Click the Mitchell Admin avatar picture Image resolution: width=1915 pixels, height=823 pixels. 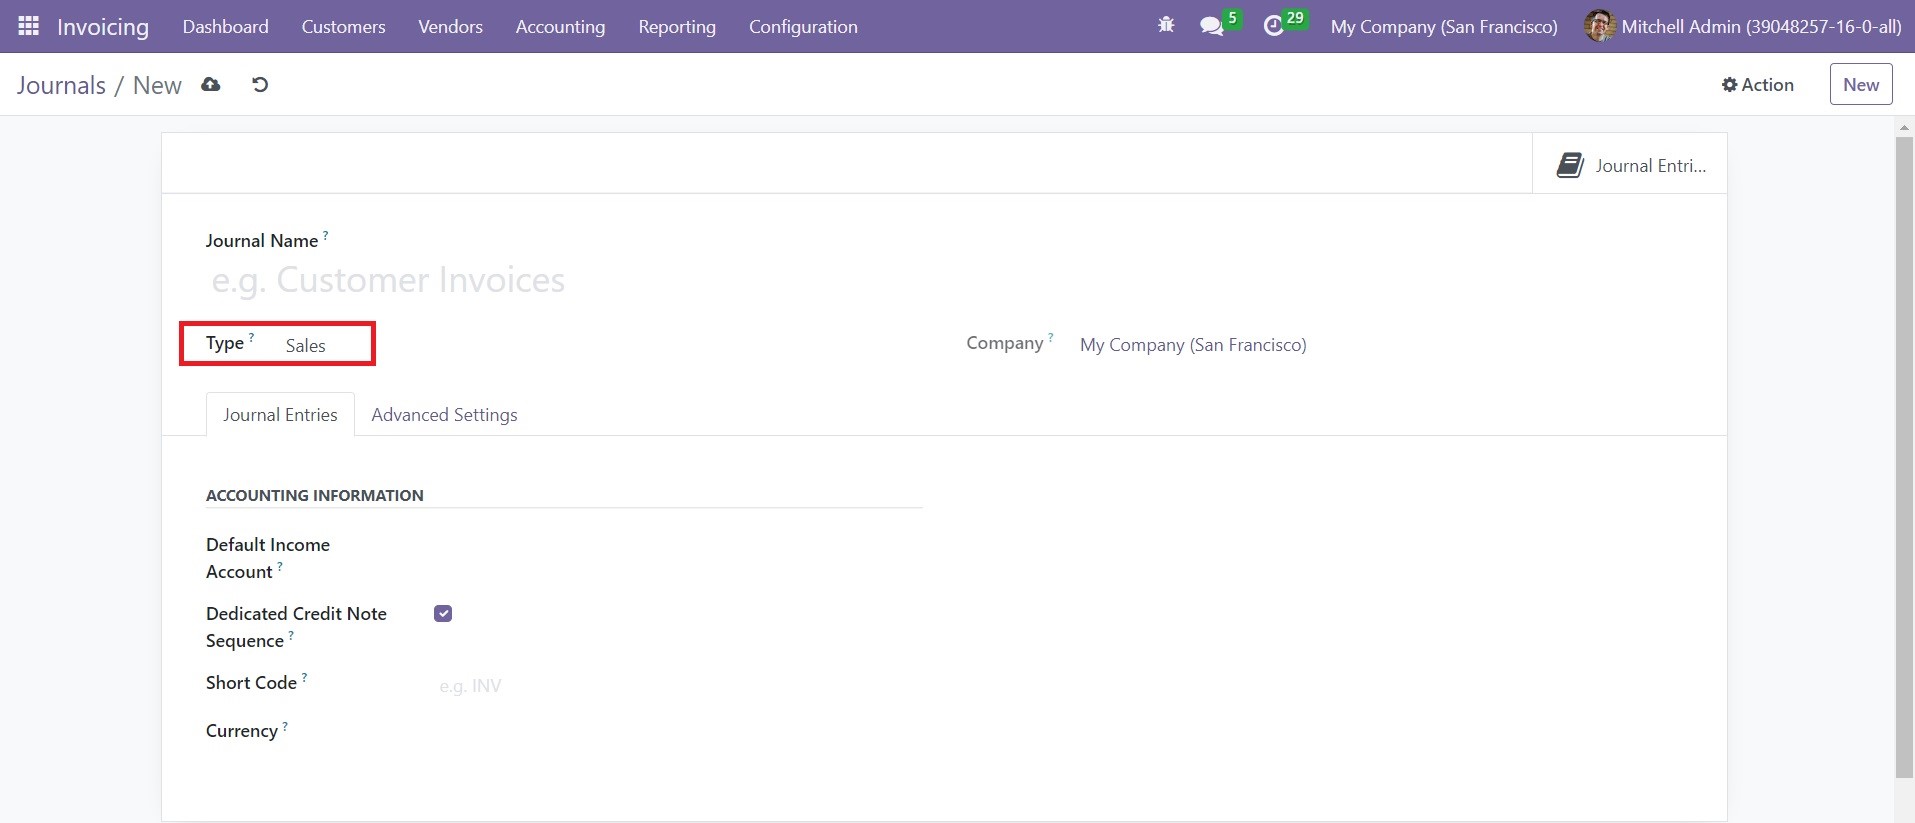coord(1600,26)
